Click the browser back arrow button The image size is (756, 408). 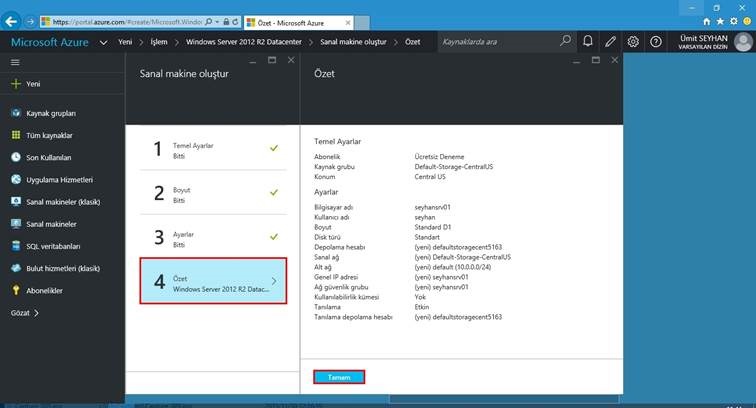click(11, 21)
